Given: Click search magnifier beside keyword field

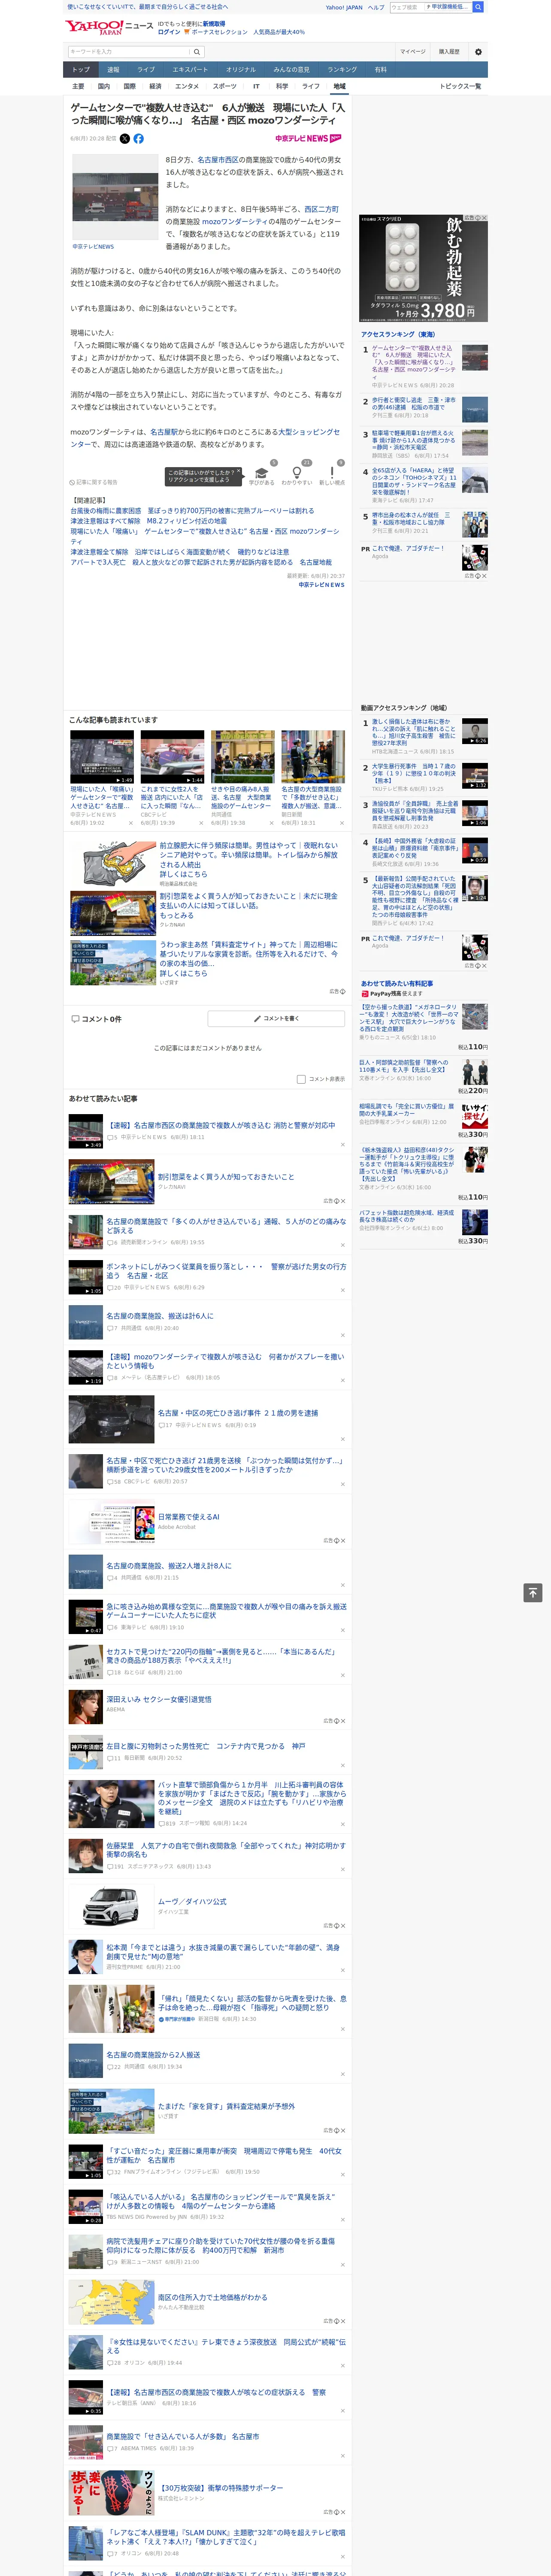Looking at the screenshot, I should coord(197,51).
